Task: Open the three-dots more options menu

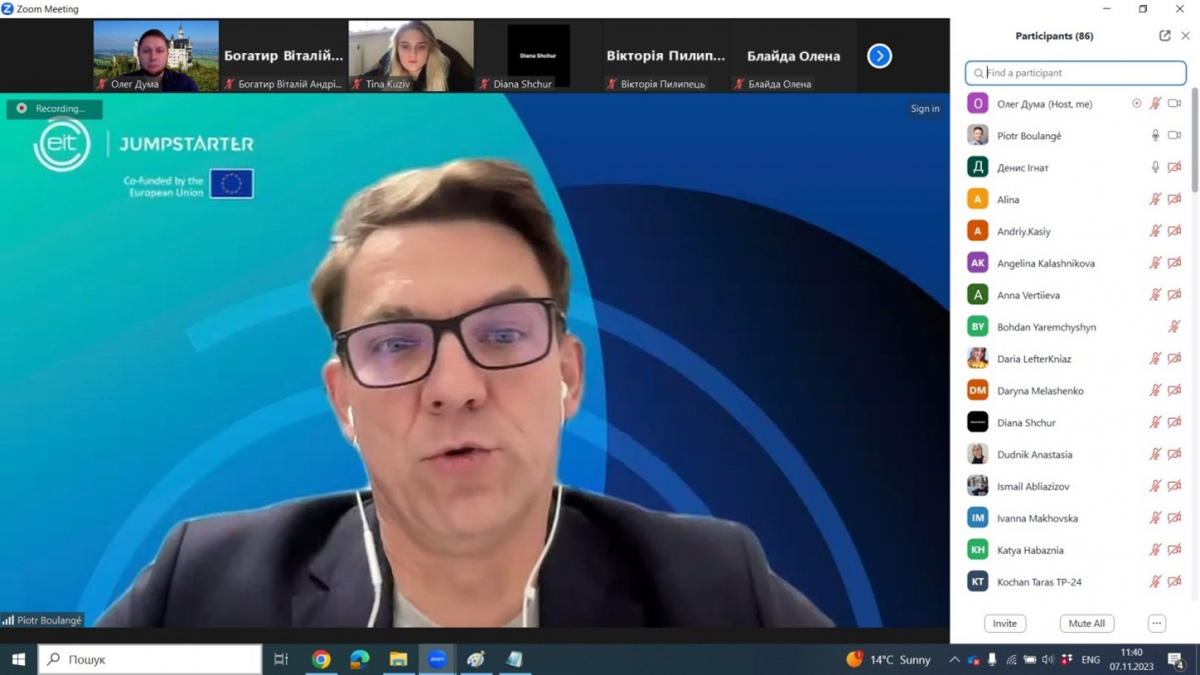Action: (x=1156, y=623)
